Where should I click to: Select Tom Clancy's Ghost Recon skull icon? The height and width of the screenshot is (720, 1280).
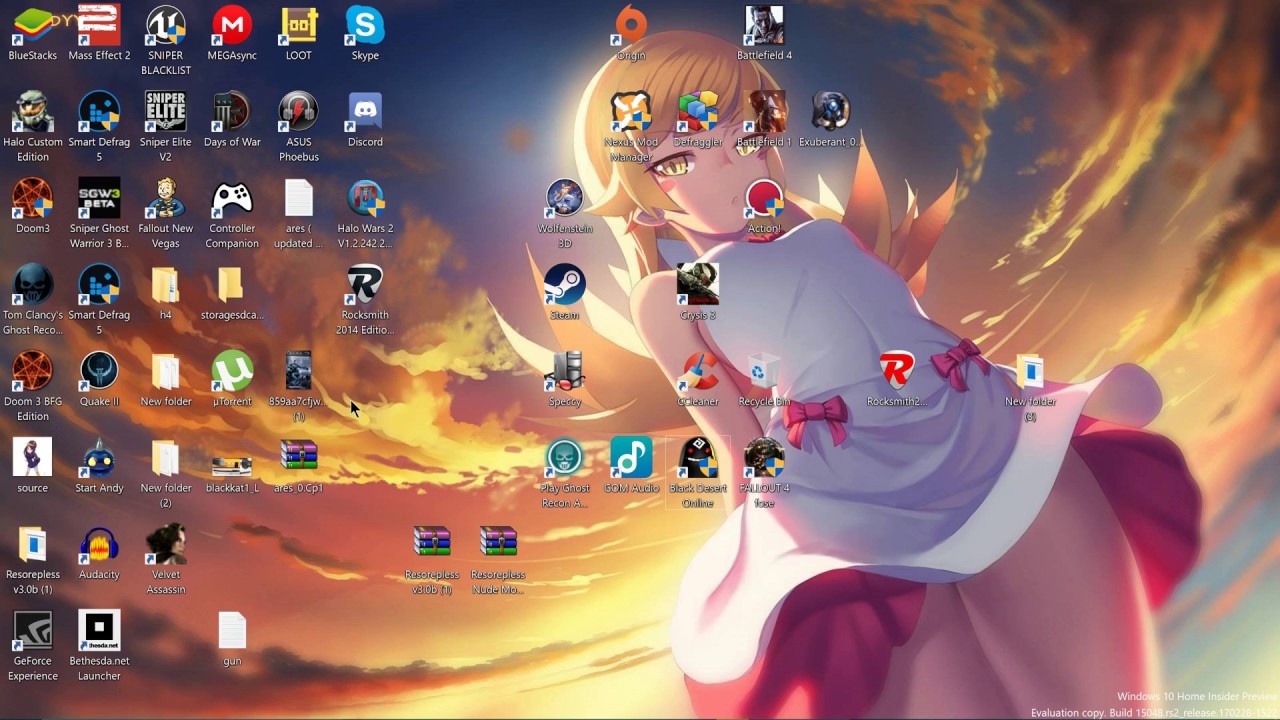pyautogui.click(x=32, y=285)
